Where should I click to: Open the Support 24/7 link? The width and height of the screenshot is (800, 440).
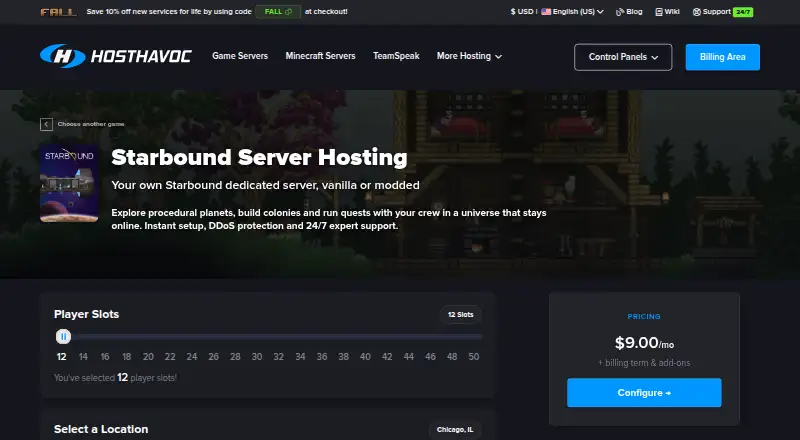coord(722,11)
